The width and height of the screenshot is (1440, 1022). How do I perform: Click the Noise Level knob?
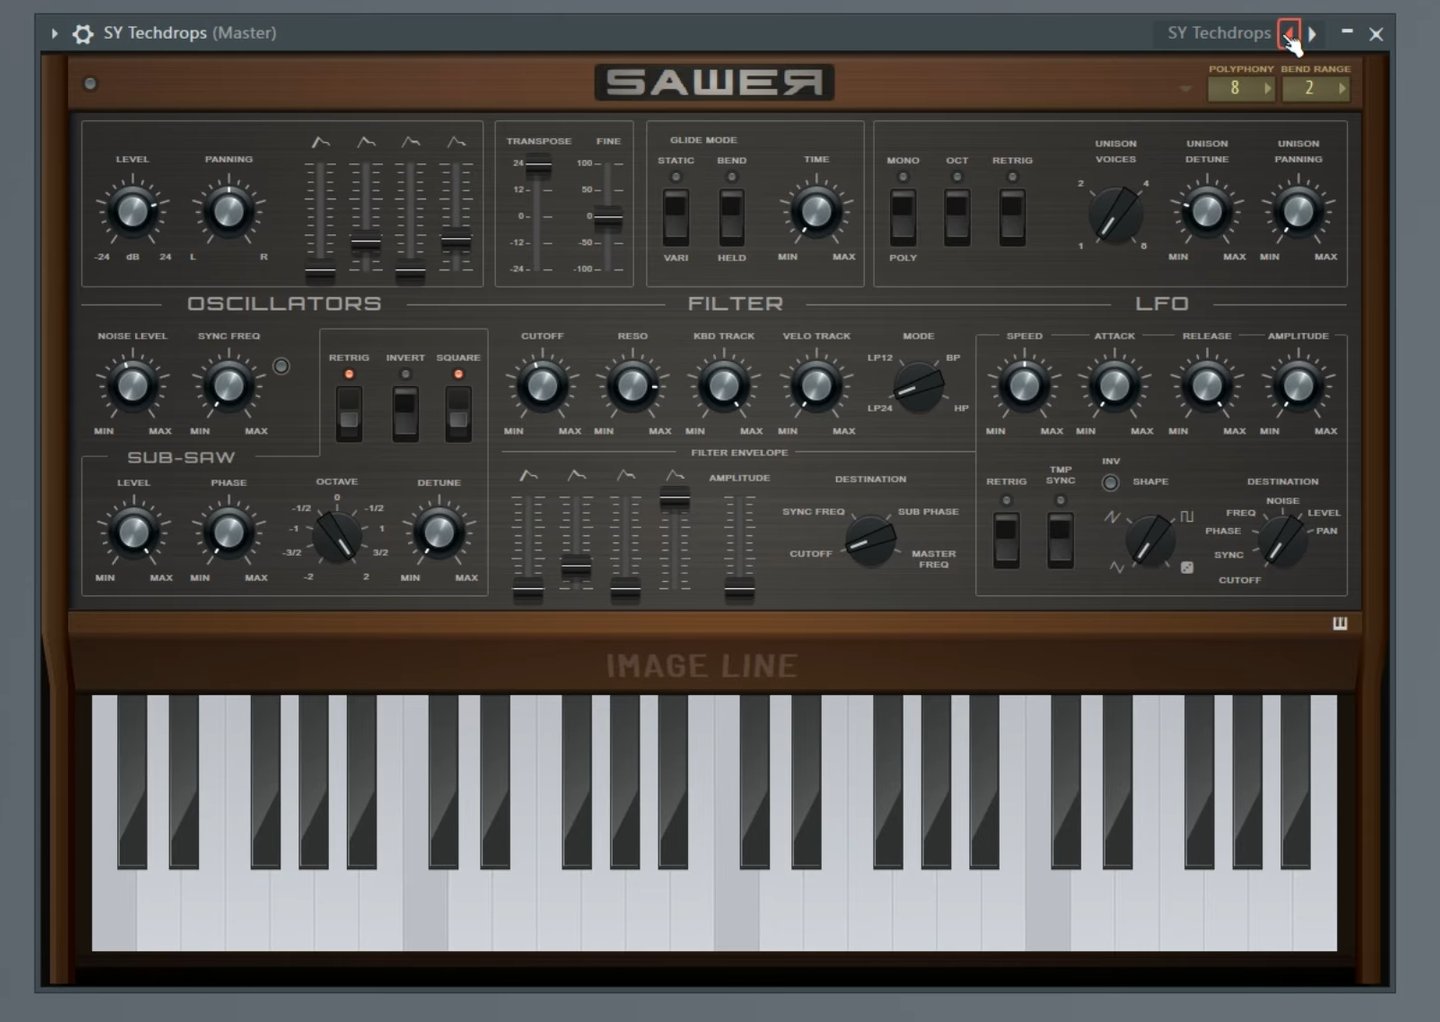[x=132, y=386]
